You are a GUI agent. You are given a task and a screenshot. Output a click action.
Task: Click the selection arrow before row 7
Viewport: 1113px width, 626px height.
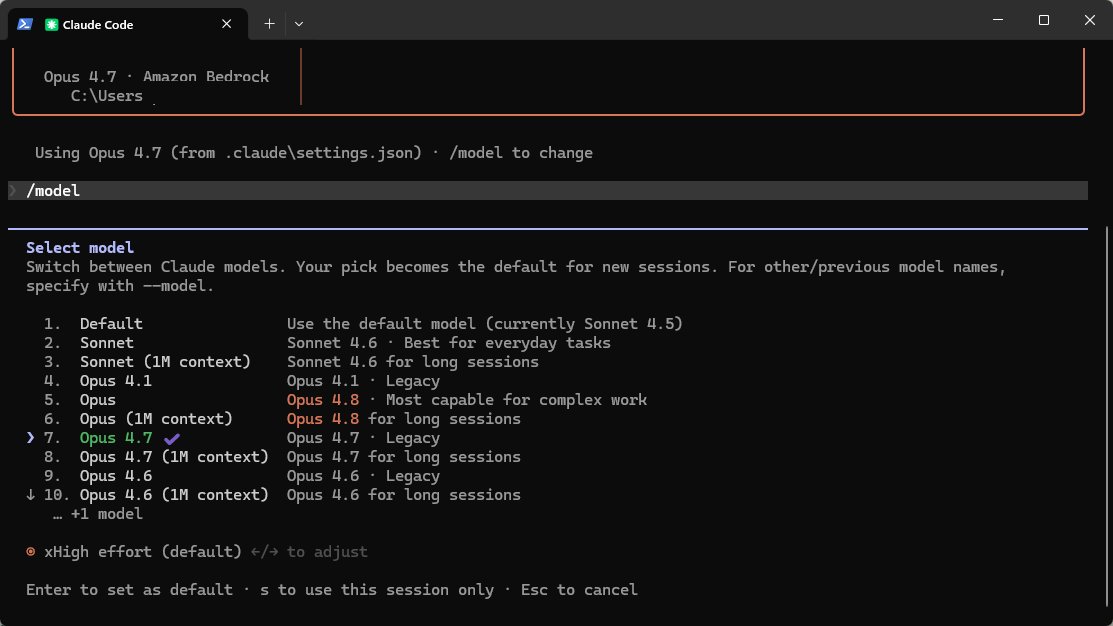point(30,438)
